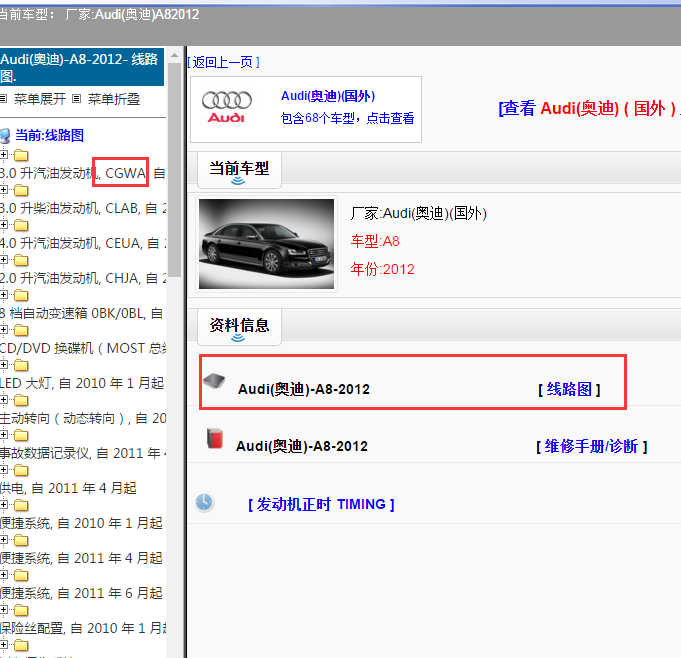Select 'CD/DVD 换碟机' tree row

pyautogui.click(x=83, y=348)
